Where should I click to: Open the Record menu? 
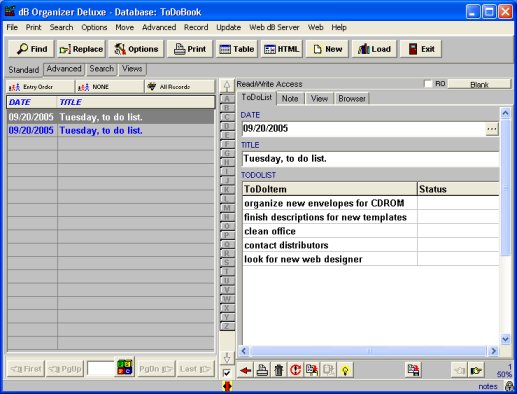196,27
